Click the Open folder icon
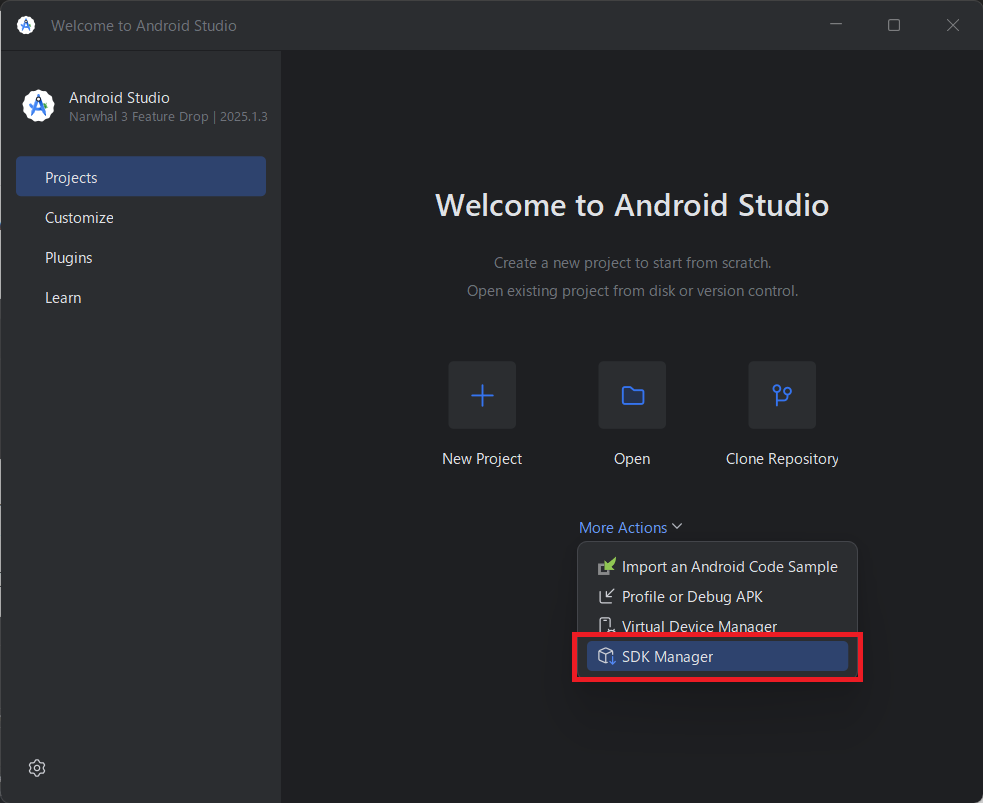 [632, 395]
